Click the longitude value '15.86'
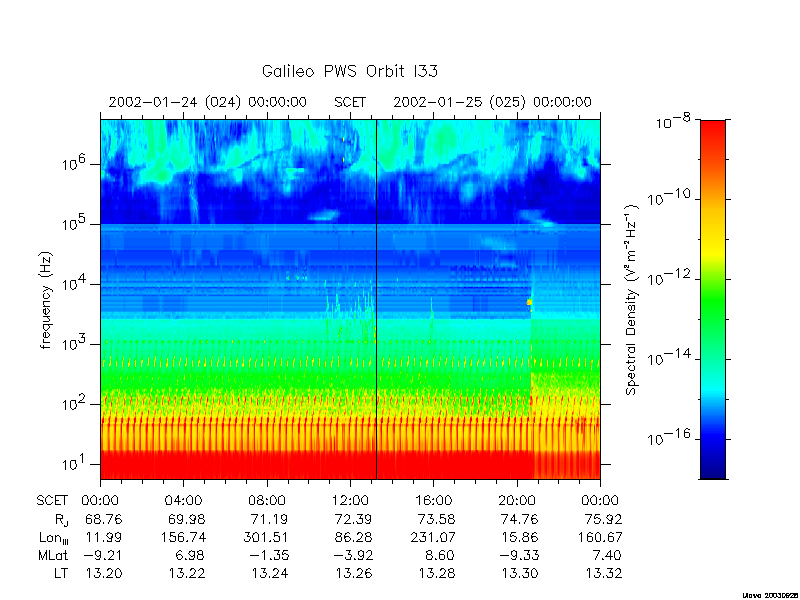 pos(520,537)
